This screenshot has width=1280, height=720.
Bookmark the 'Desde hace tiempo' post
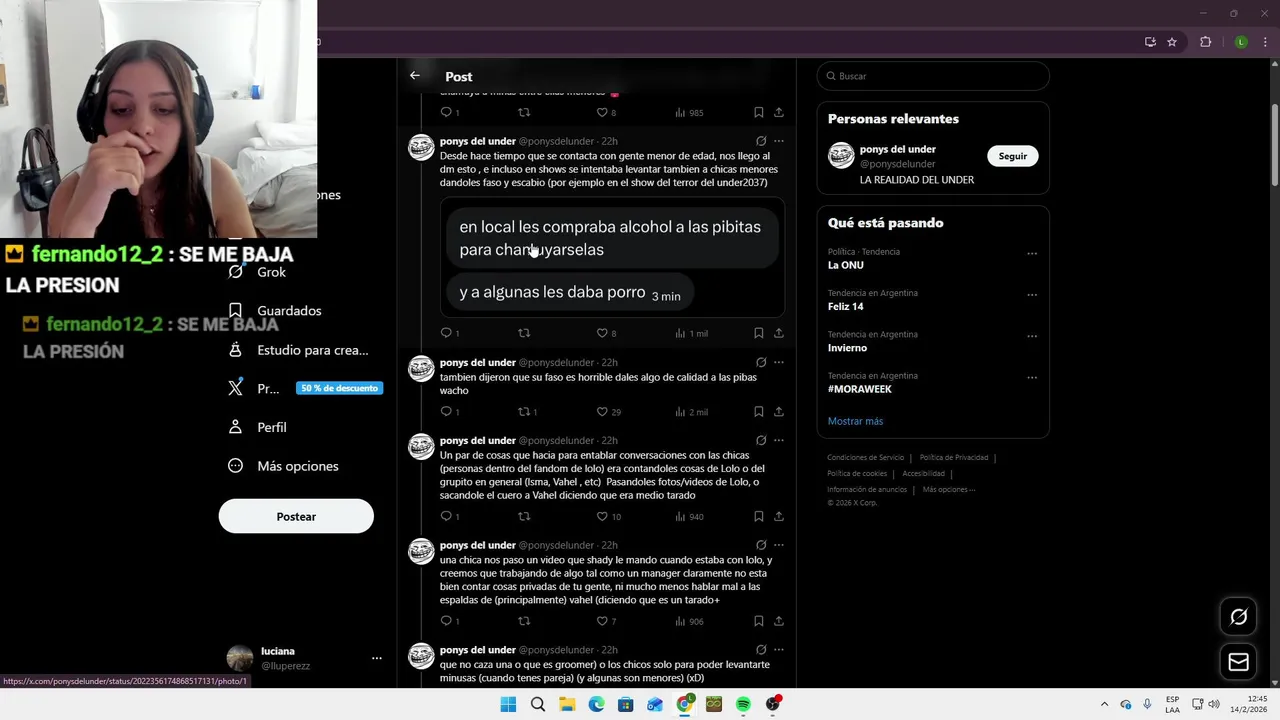tap(759, 333)
